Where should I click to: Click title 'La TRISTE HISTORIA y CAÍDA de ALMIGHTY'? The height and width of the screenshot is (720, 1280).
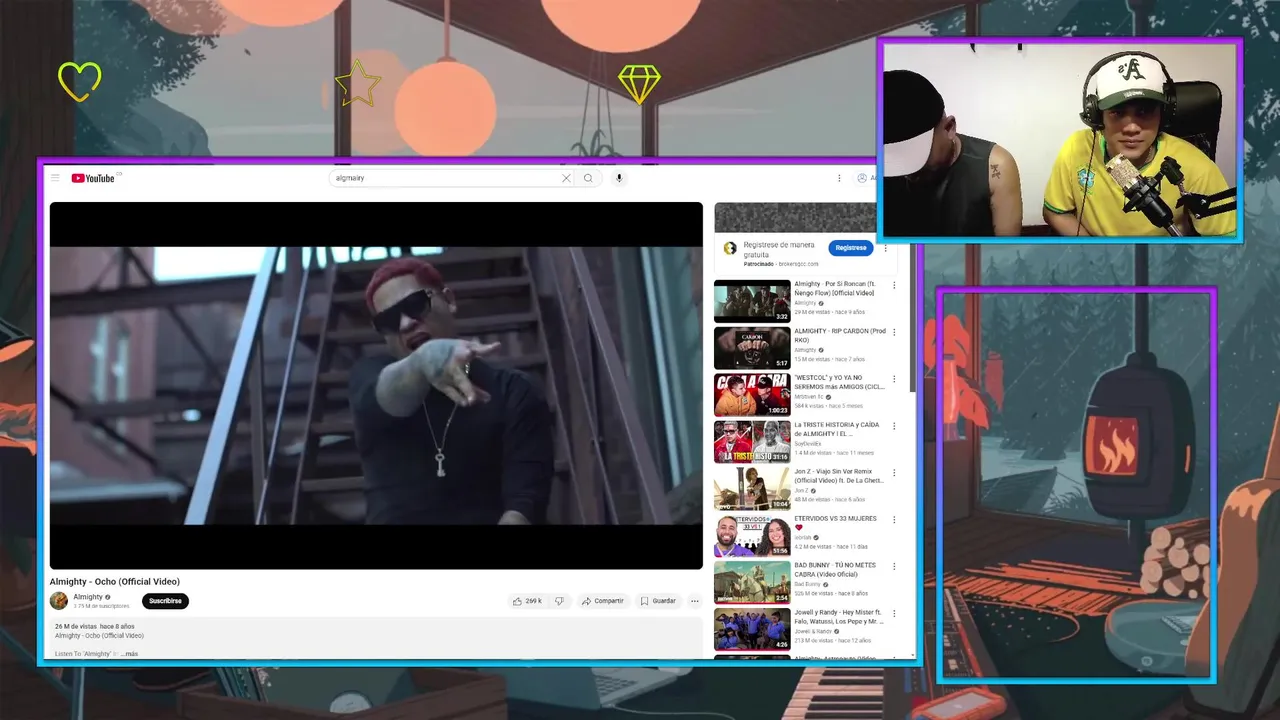[x=837, y=429]
